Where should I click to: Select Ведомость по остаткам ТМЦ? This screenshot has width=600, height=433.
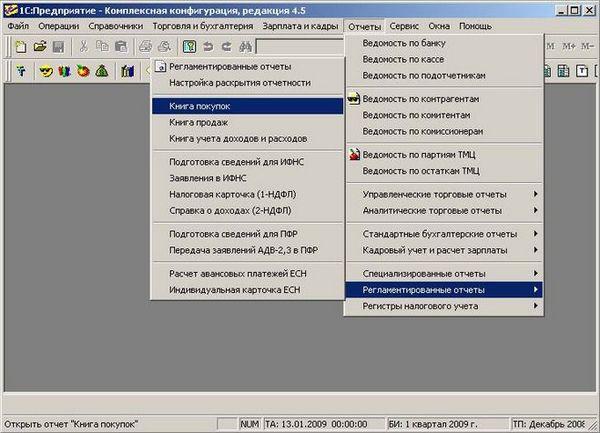tap(444, 171)
